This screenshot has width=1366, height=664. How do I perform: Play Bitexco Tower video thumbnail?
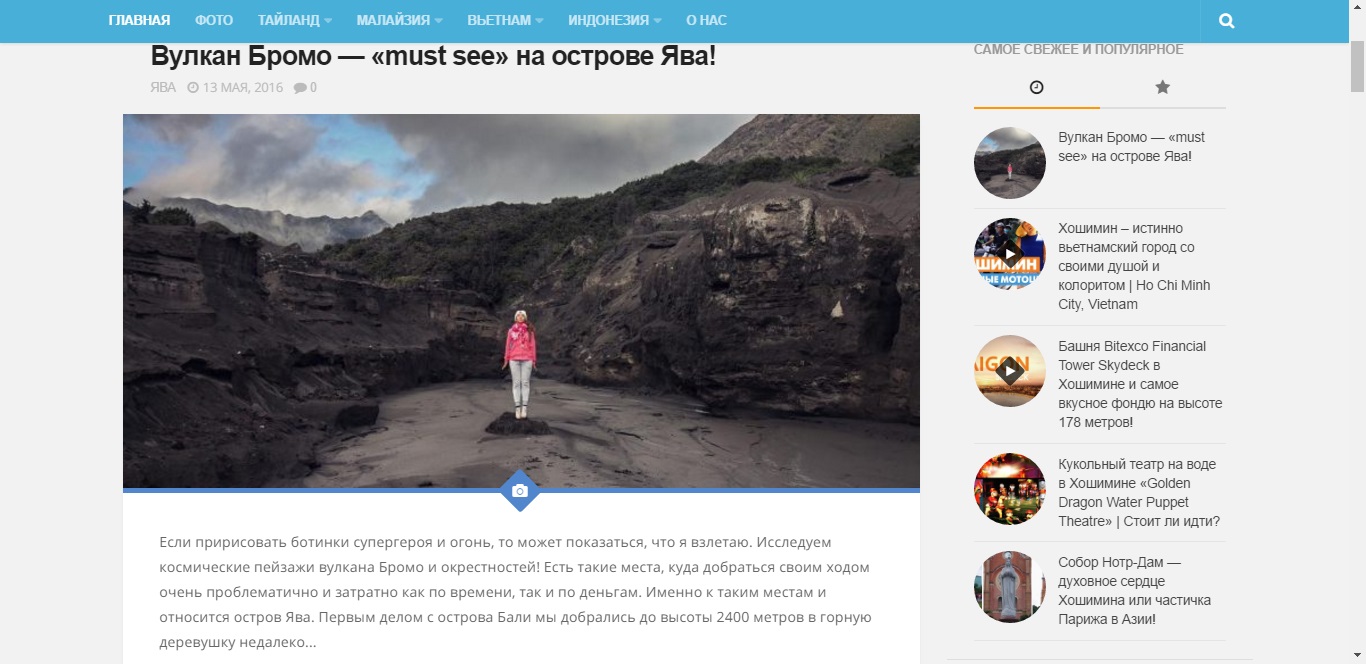tap(1010, 371)
